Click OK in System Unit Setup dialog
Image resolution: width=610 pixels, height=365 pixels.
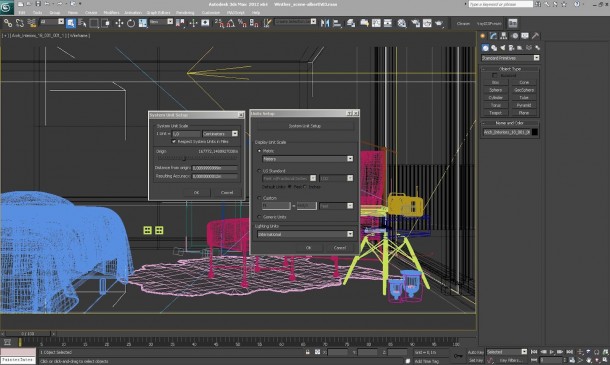coord(196,193)
